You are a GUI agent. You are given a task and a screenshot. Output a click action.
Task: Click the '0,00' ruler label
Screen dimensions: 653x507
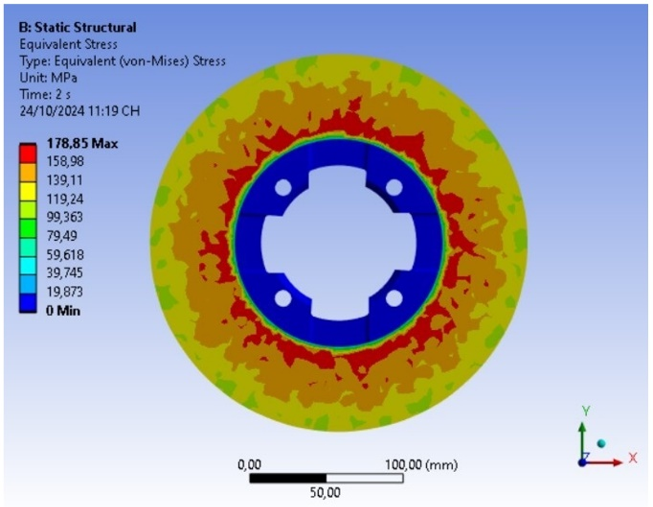click(x=249, y=465)
